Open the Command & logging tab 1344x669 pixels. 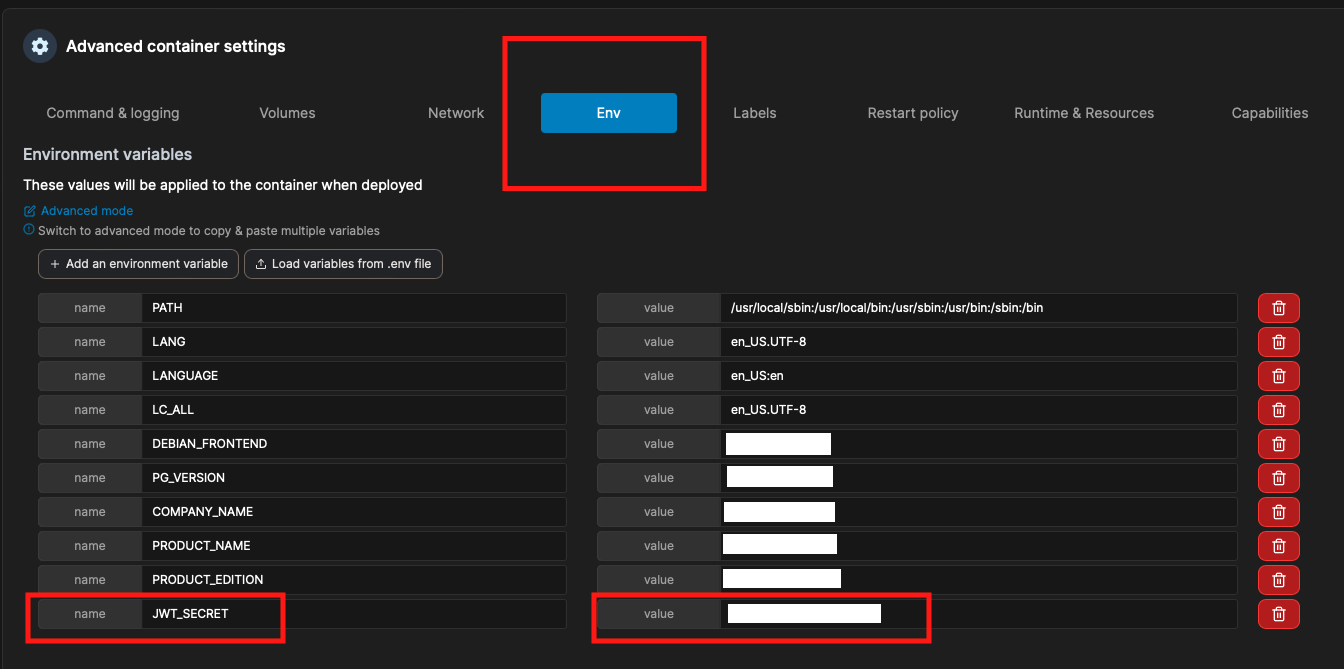(113, 113)
